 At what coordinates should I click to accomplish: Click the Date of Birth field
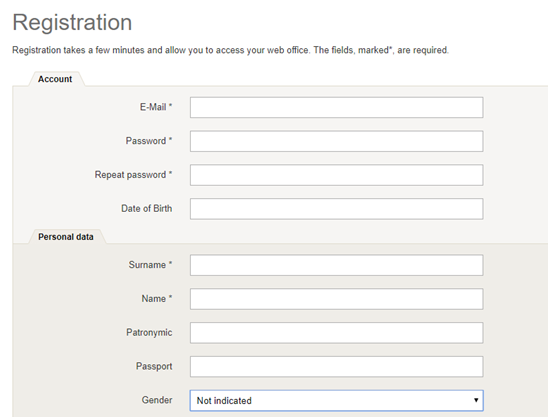336,209
